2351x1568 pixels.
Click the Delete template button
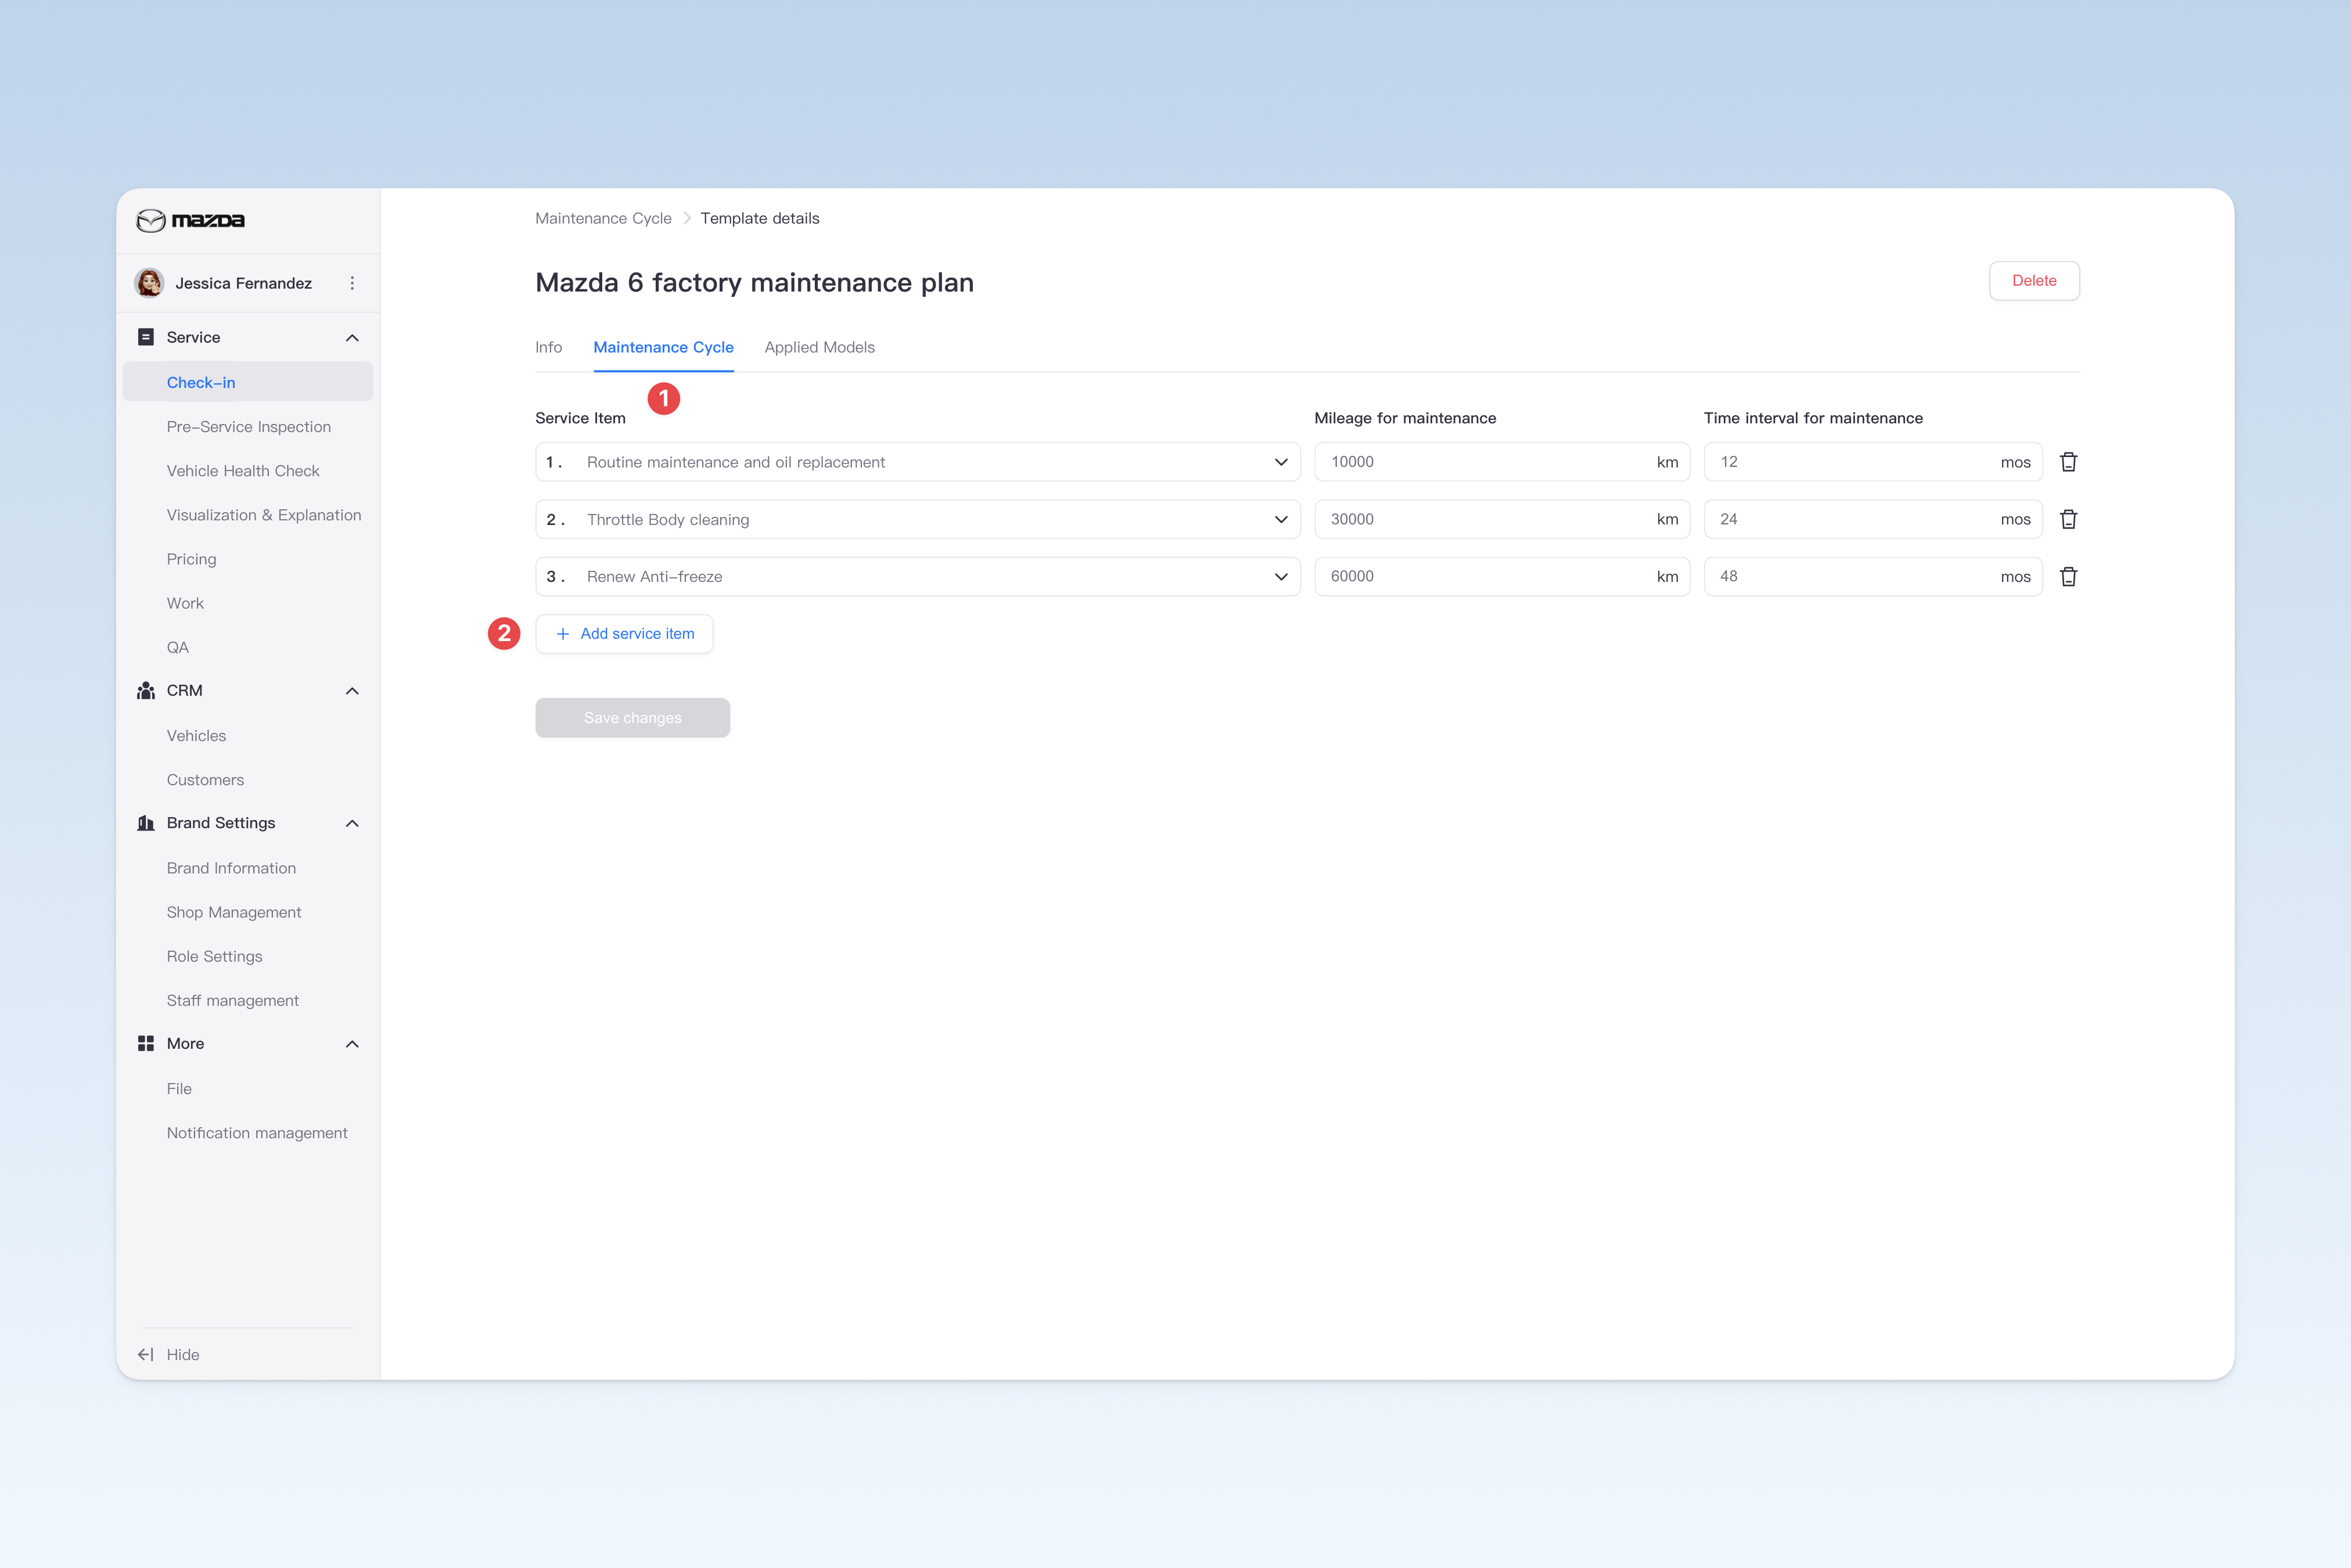coord(2034,280)
